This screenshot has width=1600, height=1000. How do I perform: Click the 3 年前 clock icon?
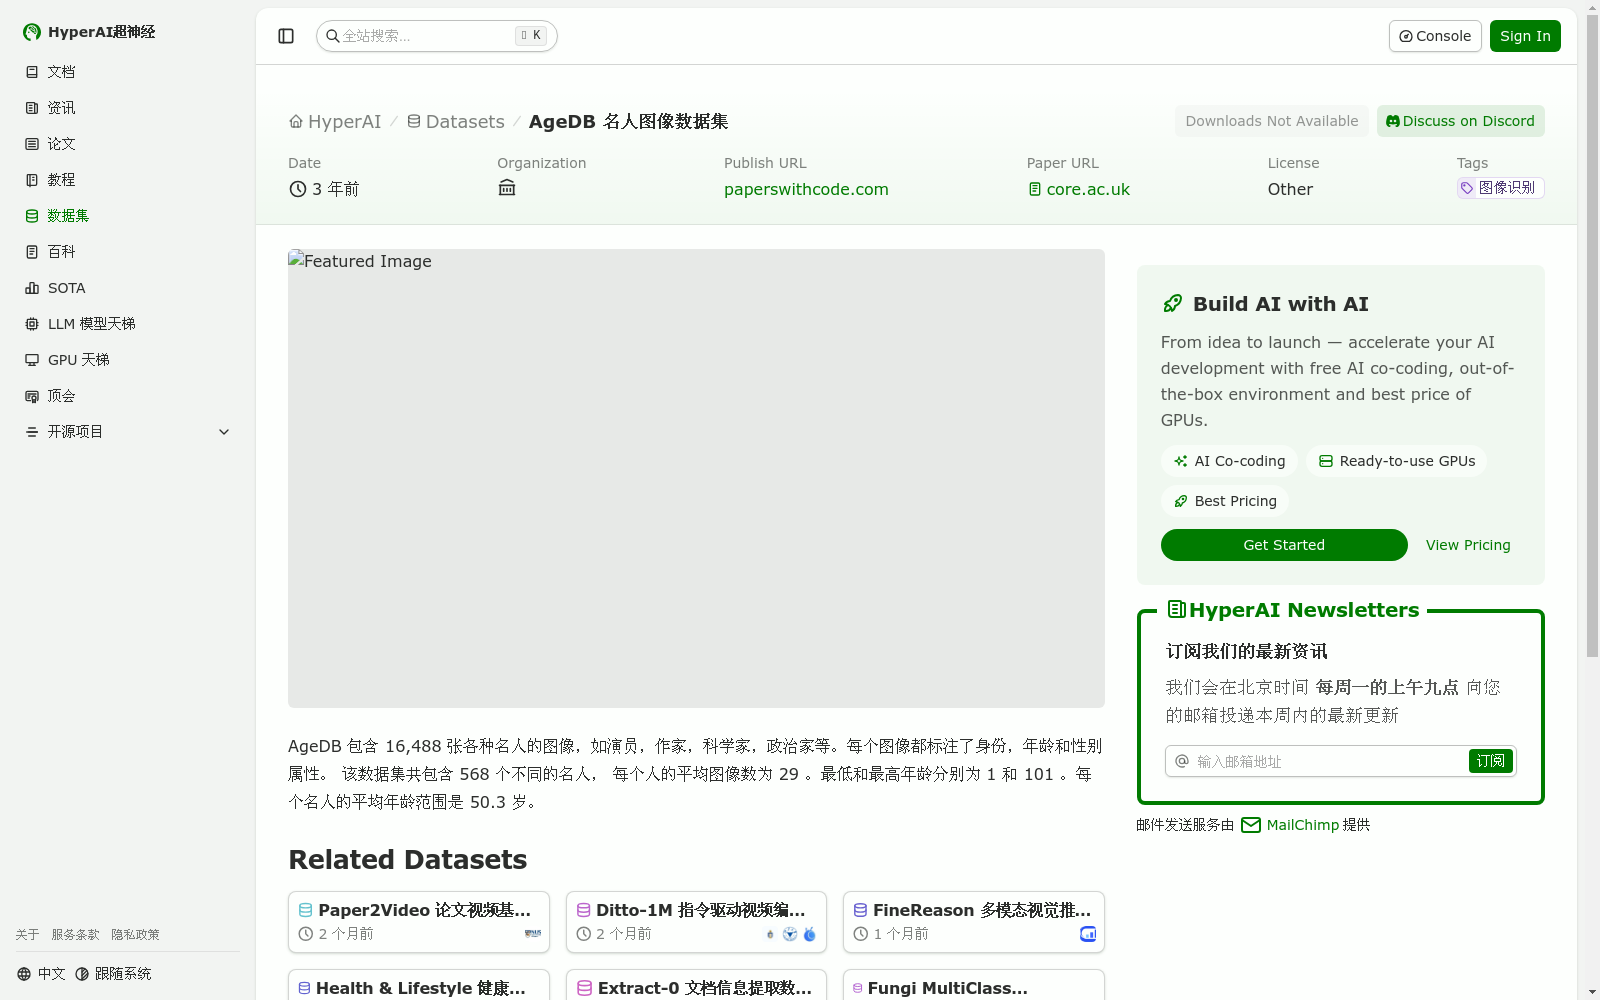pyautogui.click(x=297, y=189)
